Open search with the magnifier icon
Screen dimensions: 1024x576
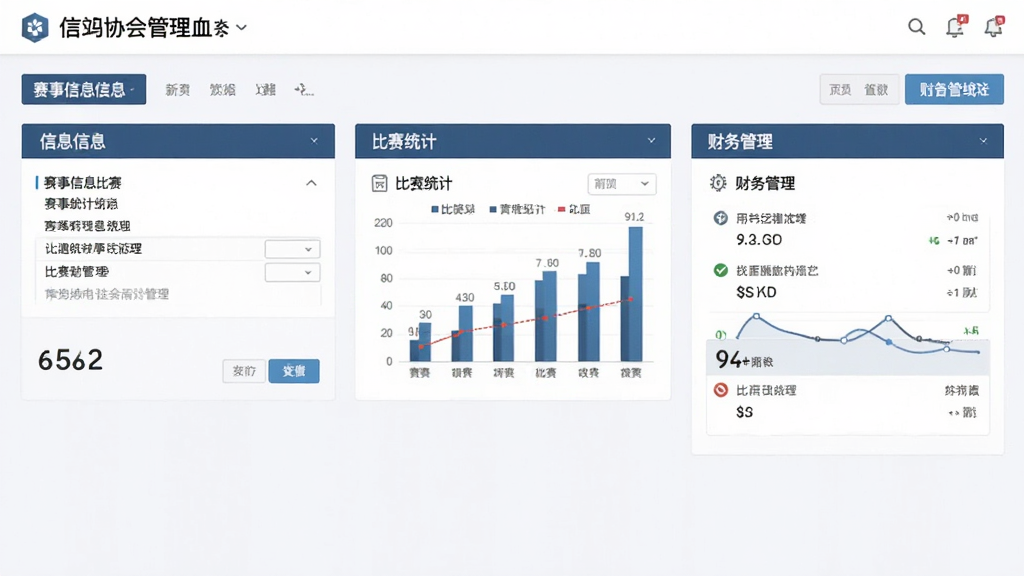[x=916, y=27]
